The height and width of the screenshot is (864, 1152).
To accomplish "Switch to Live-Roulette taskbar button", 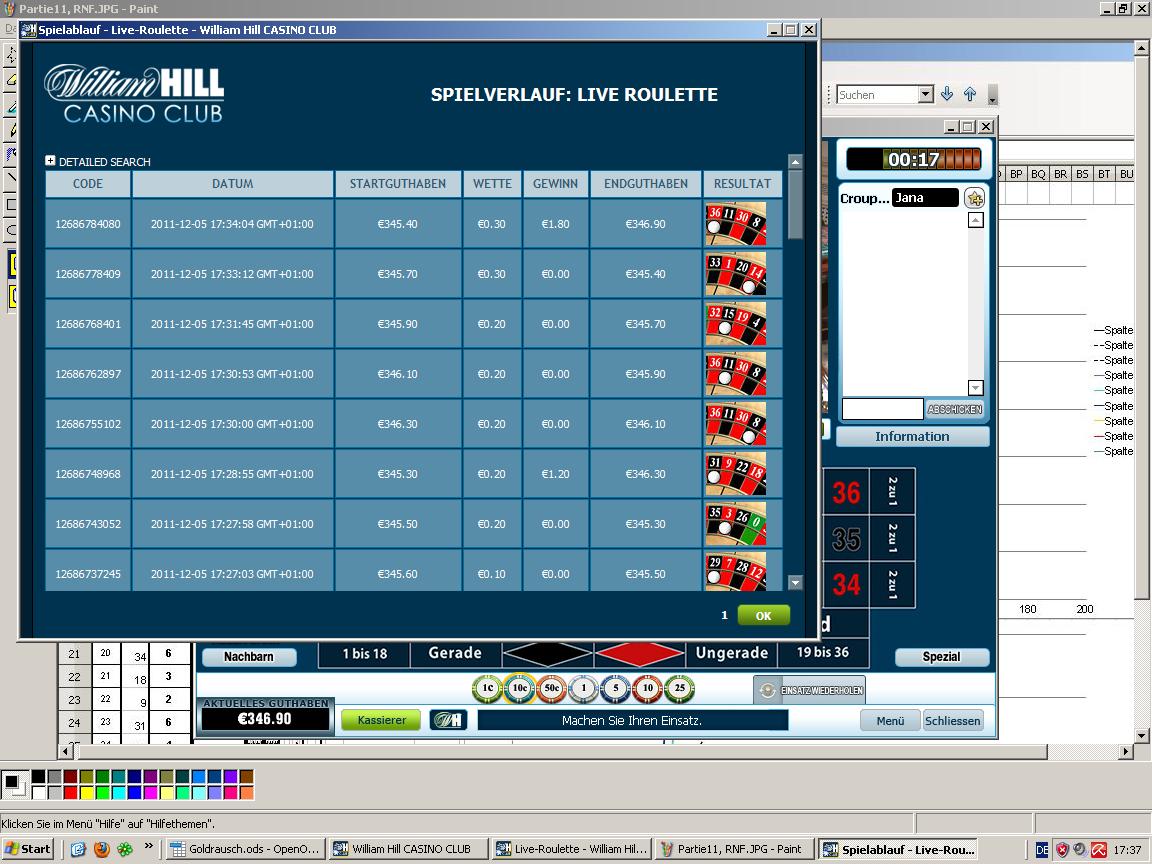I will point(572,849).
